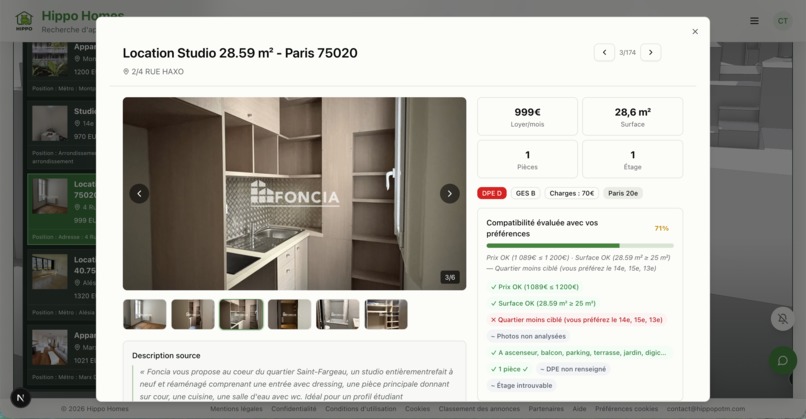The height and width of the screenshot is (419, 806).
Task: Open Conditions d'utilisation footer link
Action: tap(360, 409)
